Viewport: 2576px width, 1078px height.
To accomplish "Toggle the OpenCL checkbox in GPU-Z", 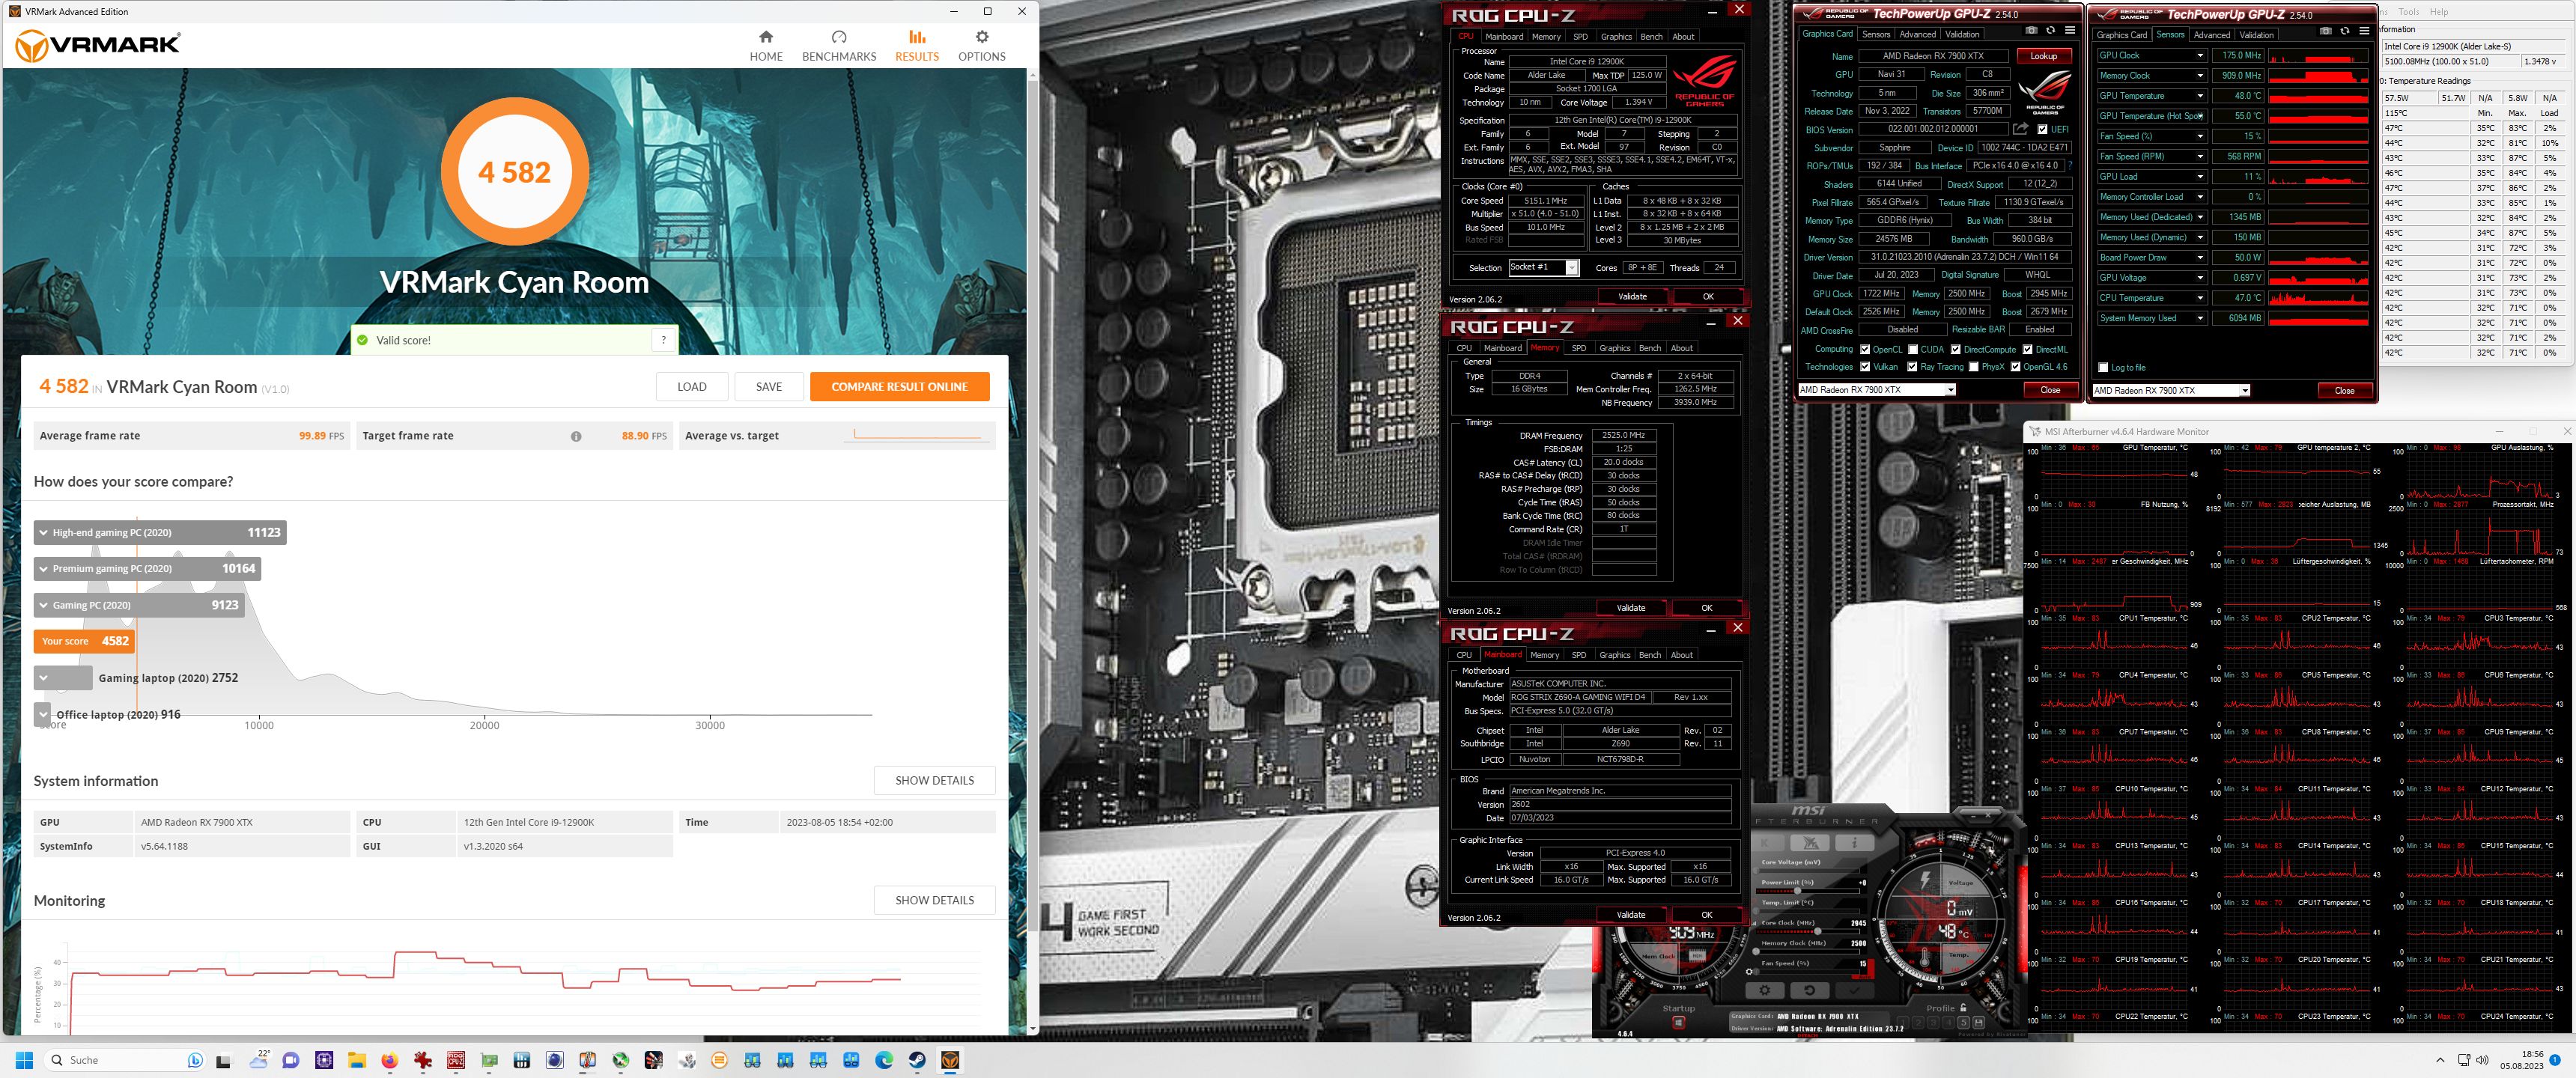I will 1865,349.
